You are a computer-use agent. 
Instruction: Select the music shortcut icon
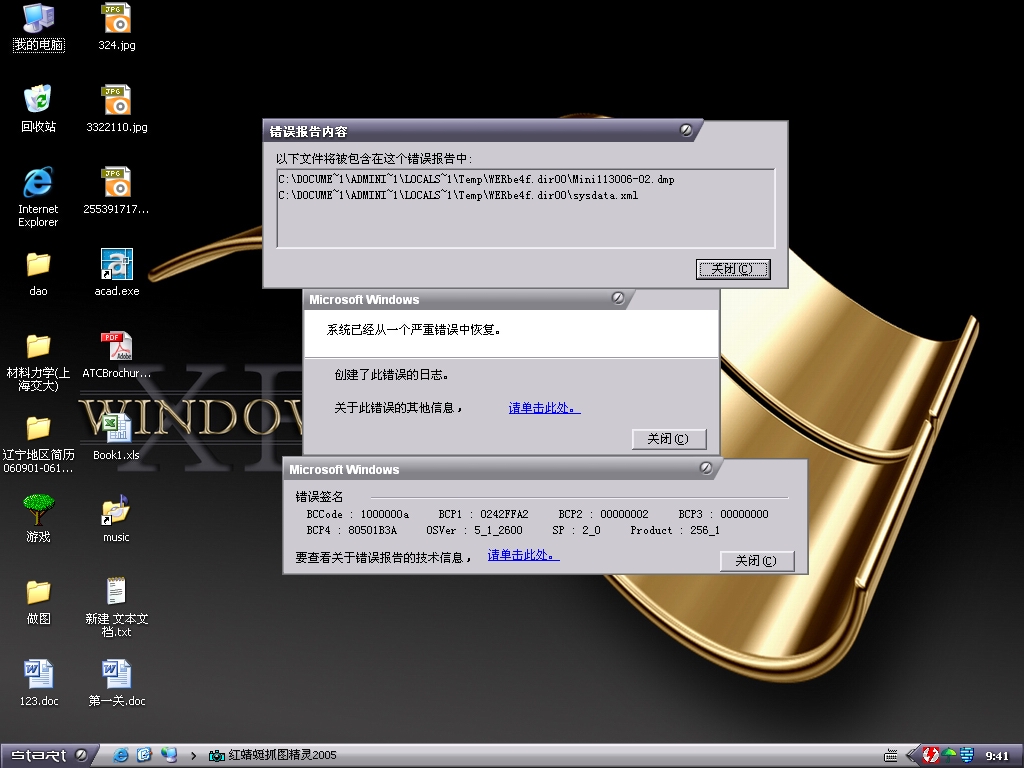tap(116, 511)
